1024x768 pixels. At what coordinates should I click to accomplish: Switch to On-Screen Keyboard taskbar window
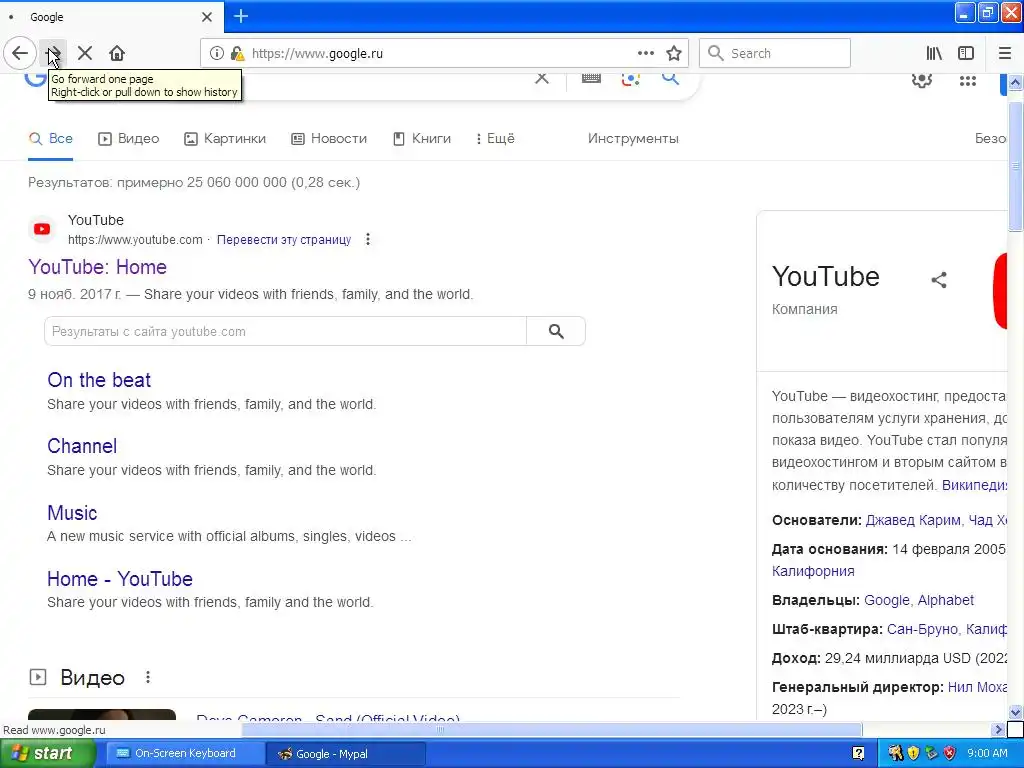(185, 753)
